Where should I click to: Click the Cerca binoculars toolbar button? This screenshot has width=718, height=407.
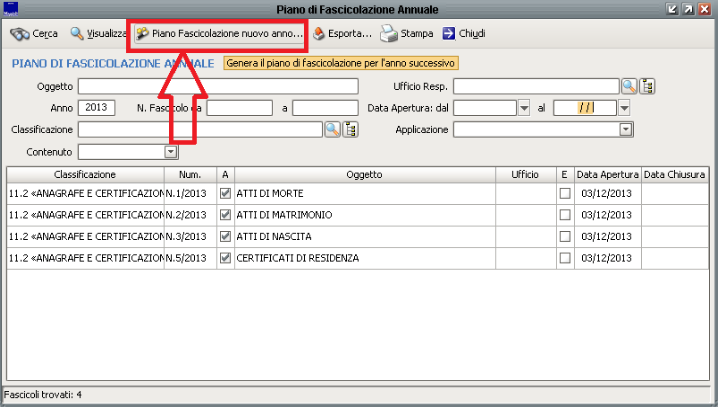tap(34, 33)
